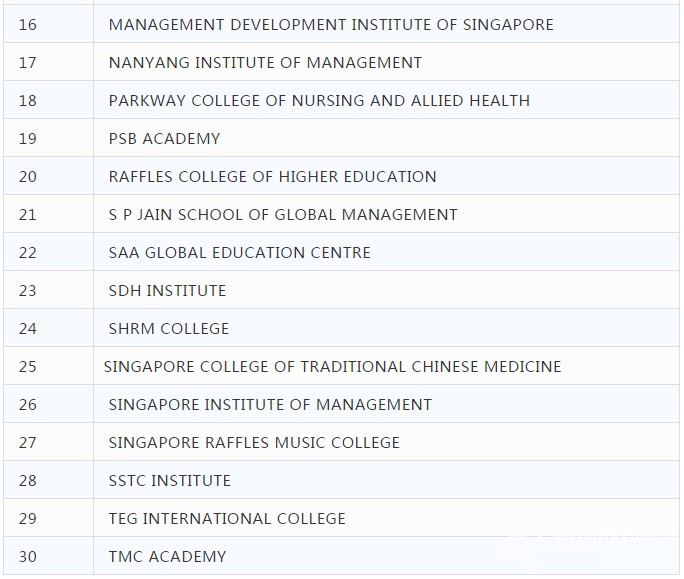Select S P JAIN SCHOOL OF GLOBAL MANAGEMENT
Image resolution: width=684 pixels, height=579 pixels.
click(x=283, y=214)
